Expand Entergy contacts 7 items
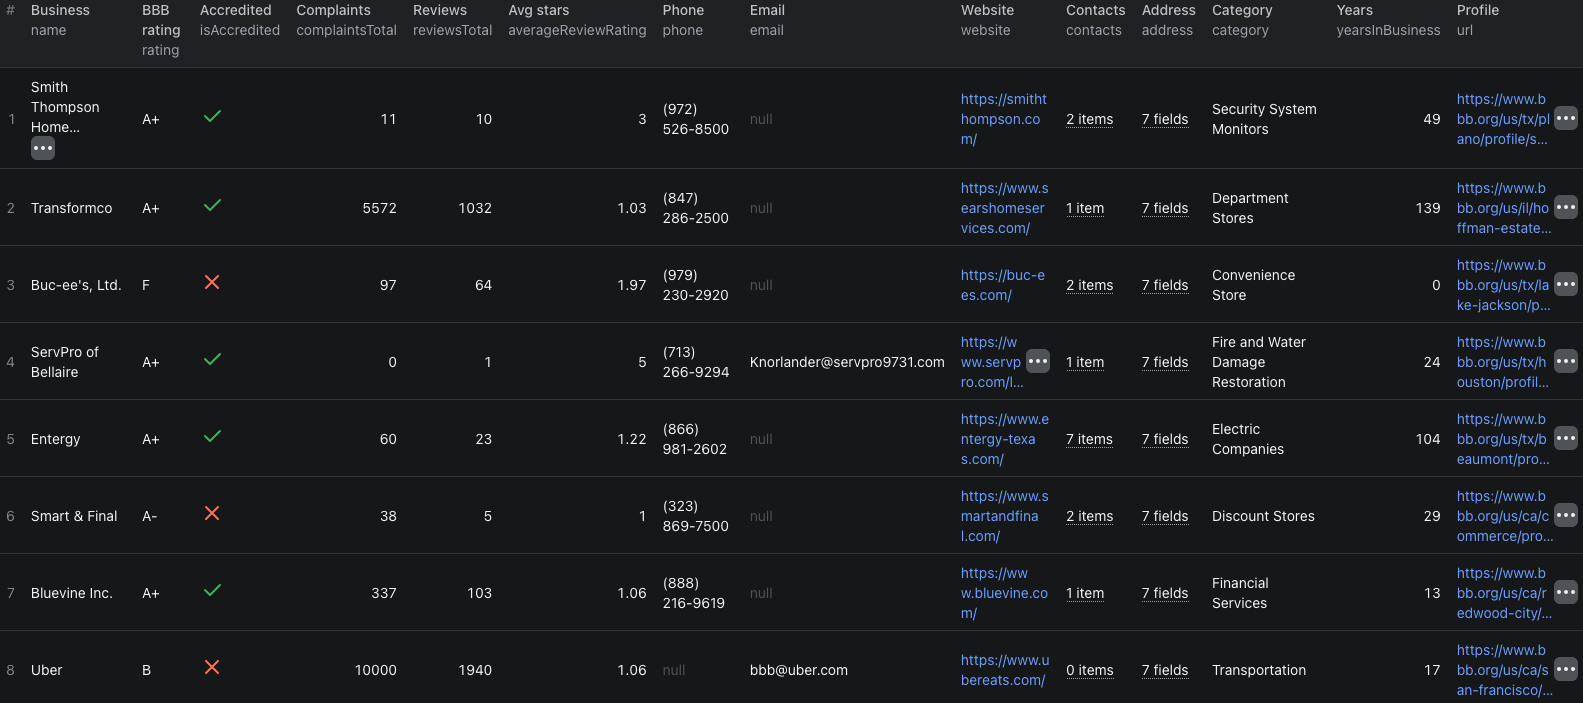Image resolution: width=1583 pixels, height=703 pixels. [x=1089, y=439]
